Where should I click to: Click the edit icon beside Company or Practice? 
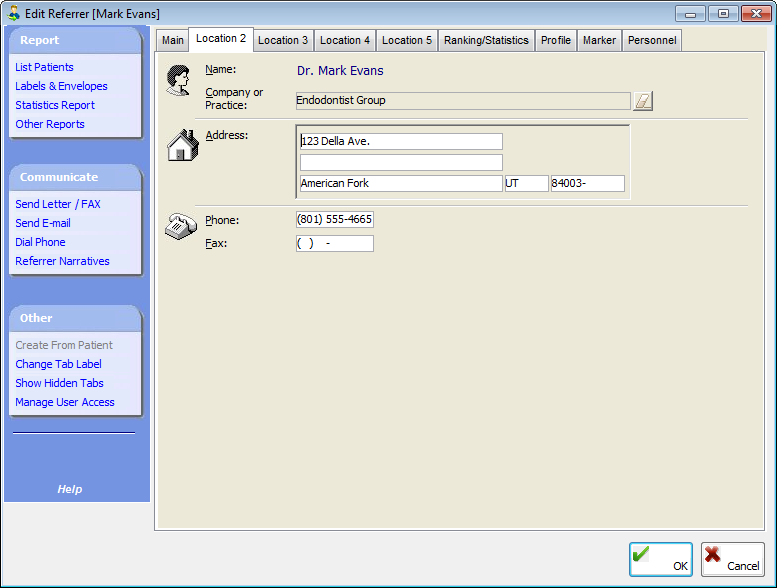click(643, 101)
